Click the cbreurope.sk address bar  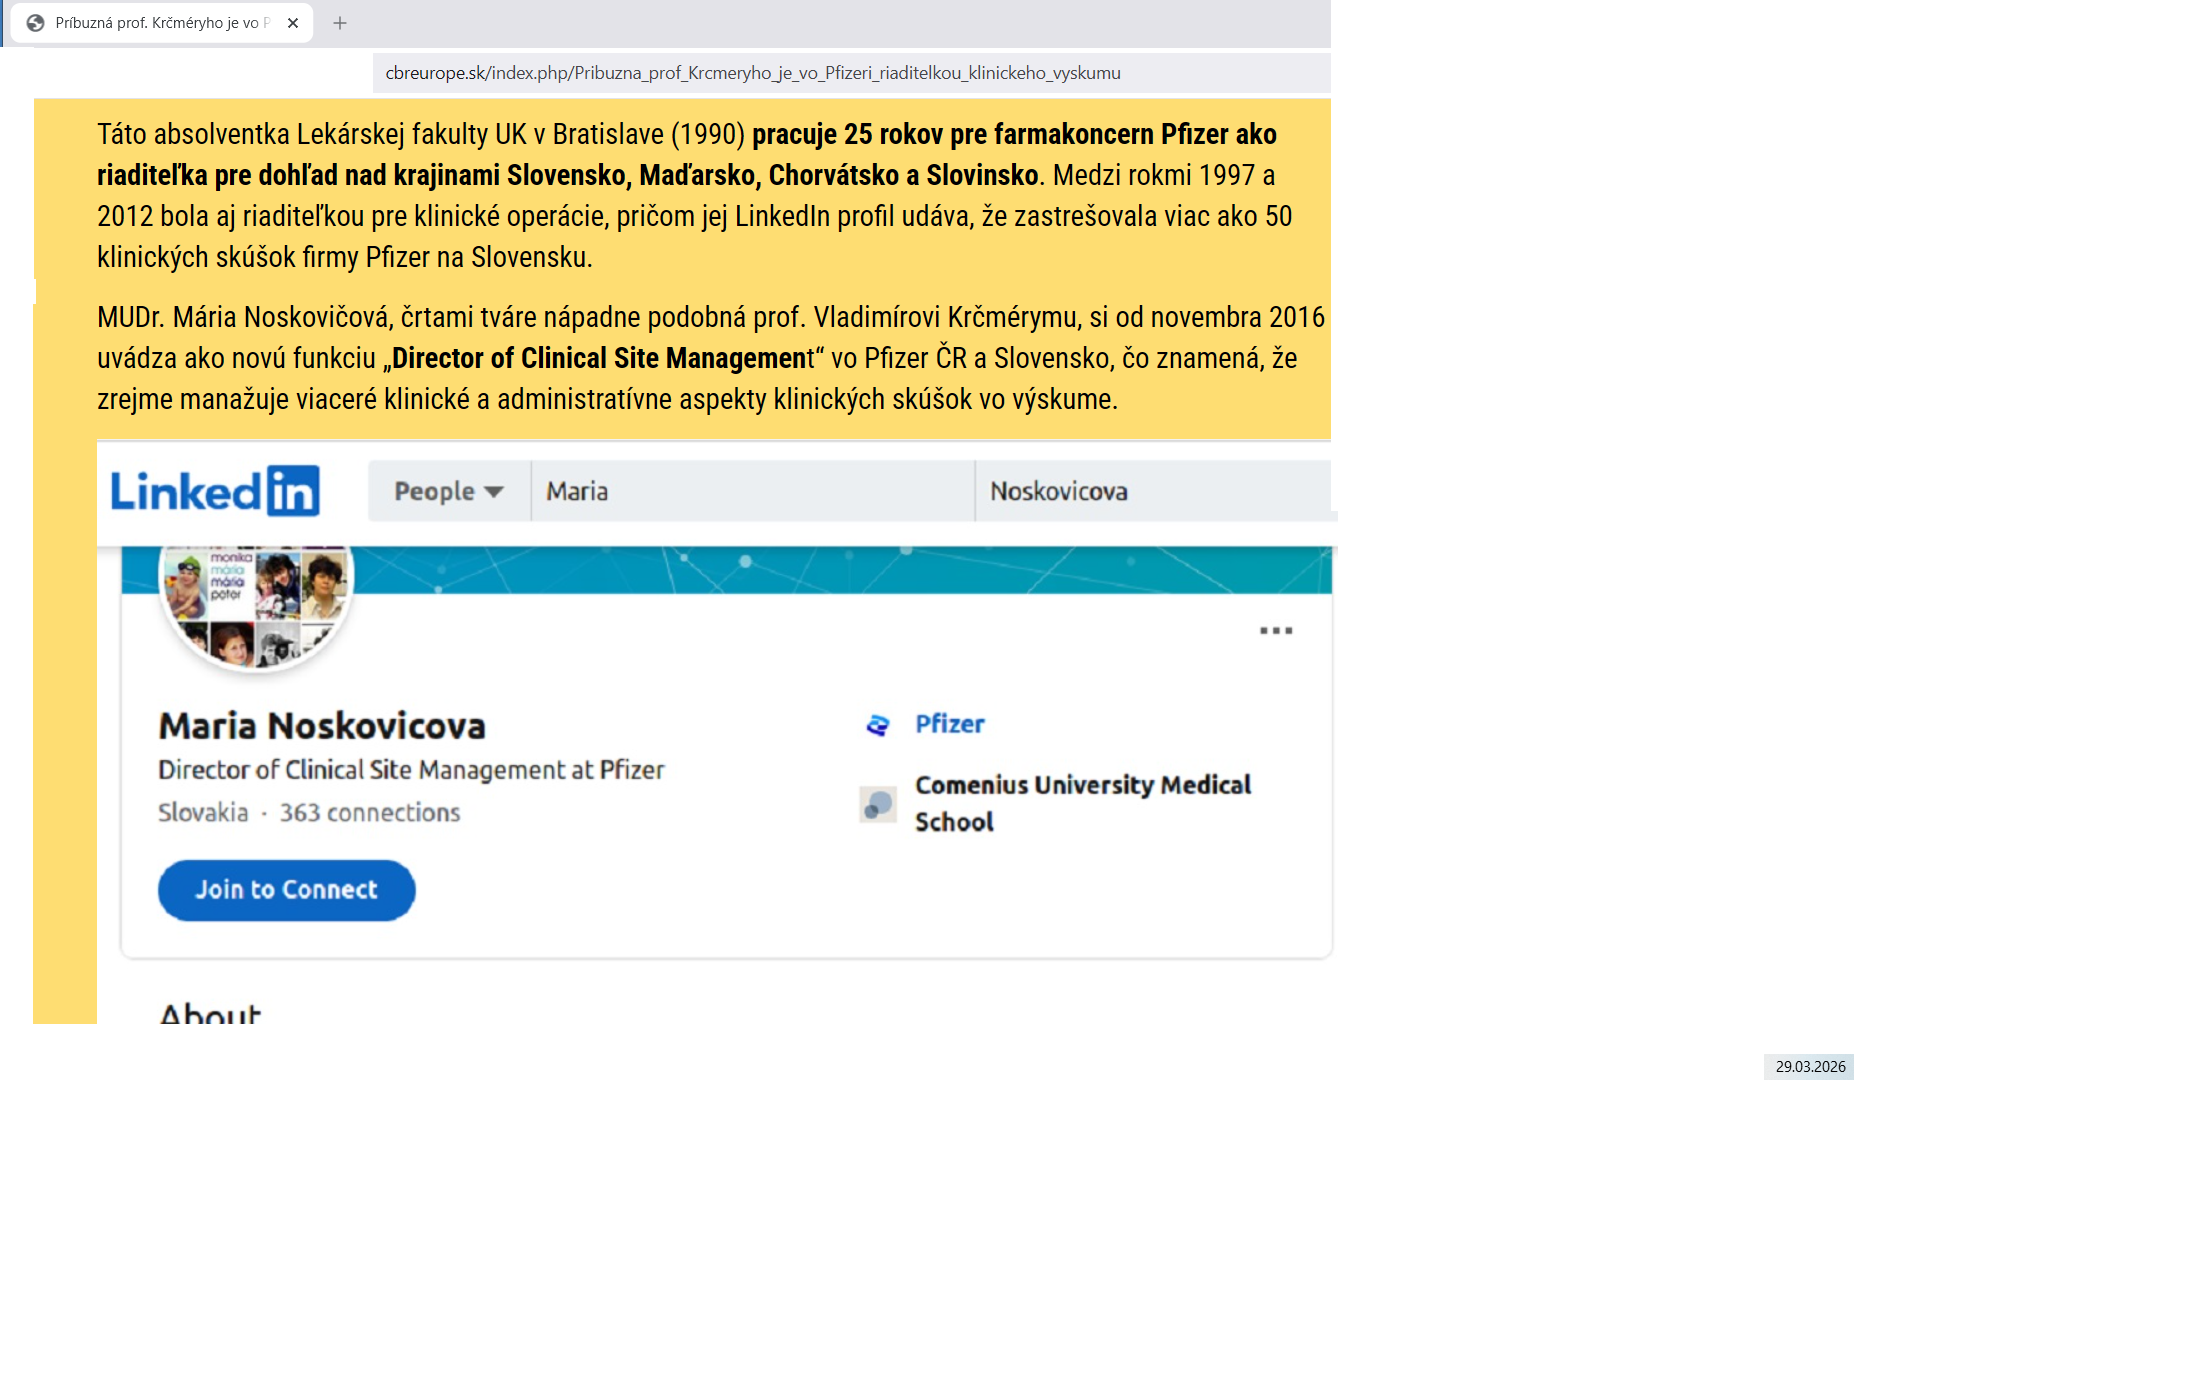coord(752,73)
